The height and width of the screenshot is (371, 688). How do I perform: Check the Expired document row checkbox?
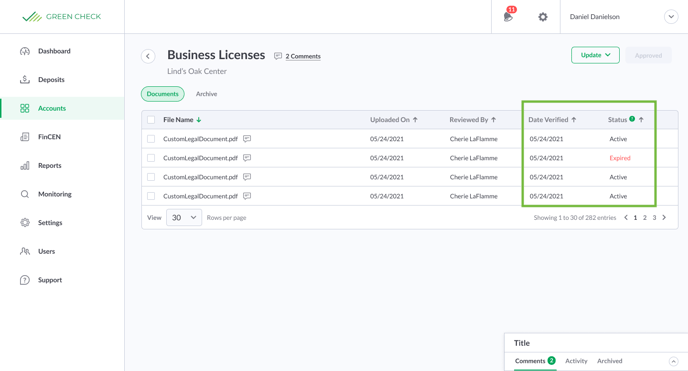coord(151,158)
